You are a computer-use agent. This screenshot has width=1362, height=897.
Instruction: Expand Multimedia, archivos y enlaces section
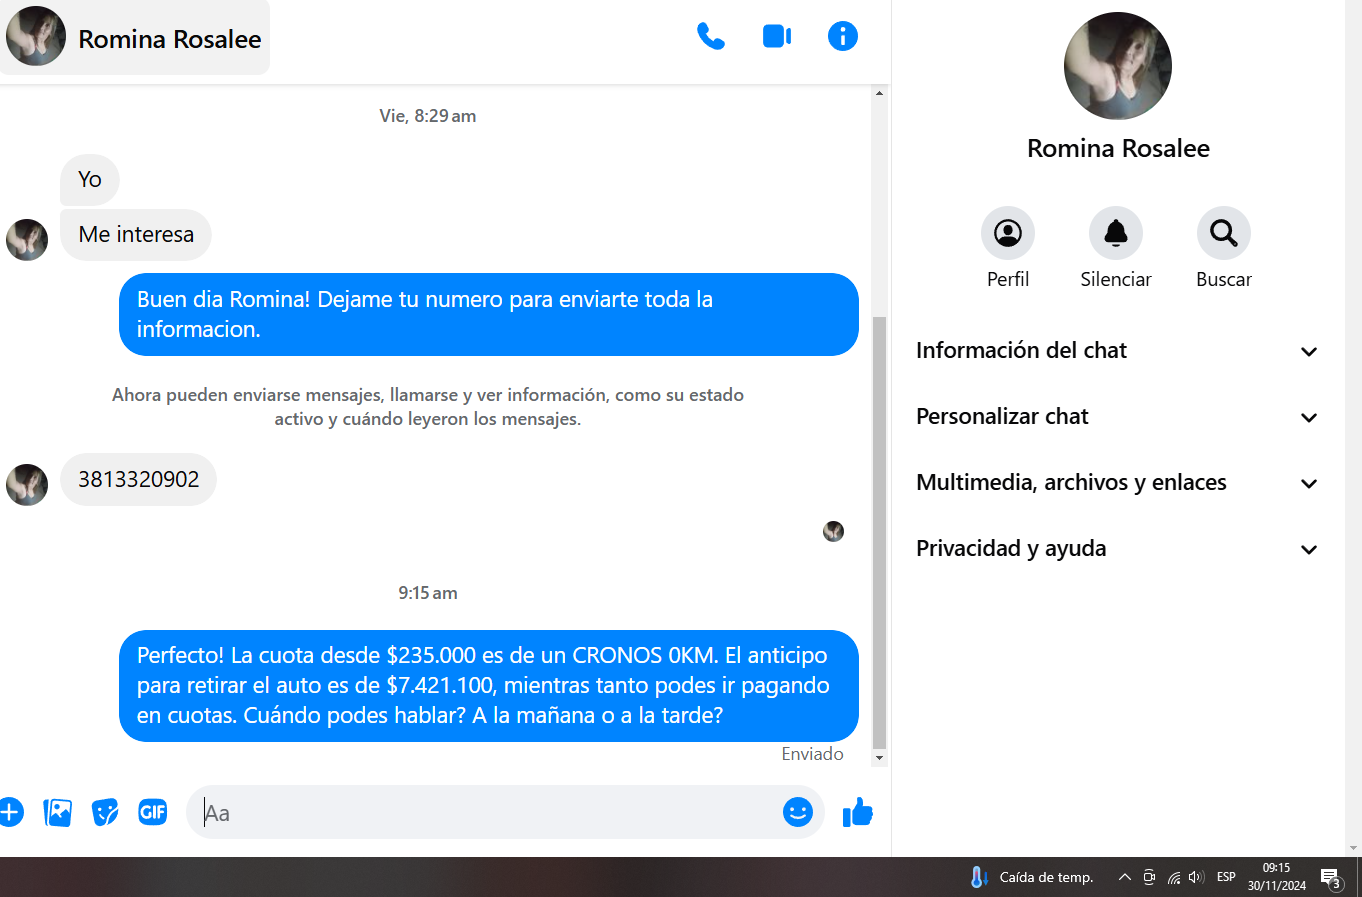click(1117, 483)
